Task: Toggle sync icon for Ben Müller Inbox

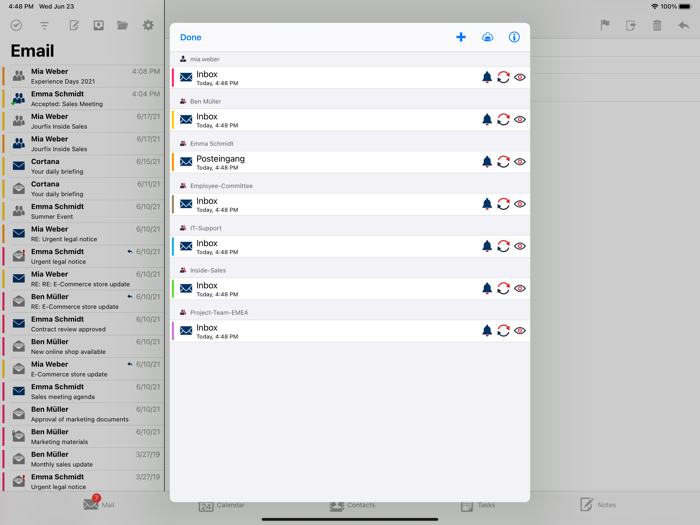Action: [503, 120]
